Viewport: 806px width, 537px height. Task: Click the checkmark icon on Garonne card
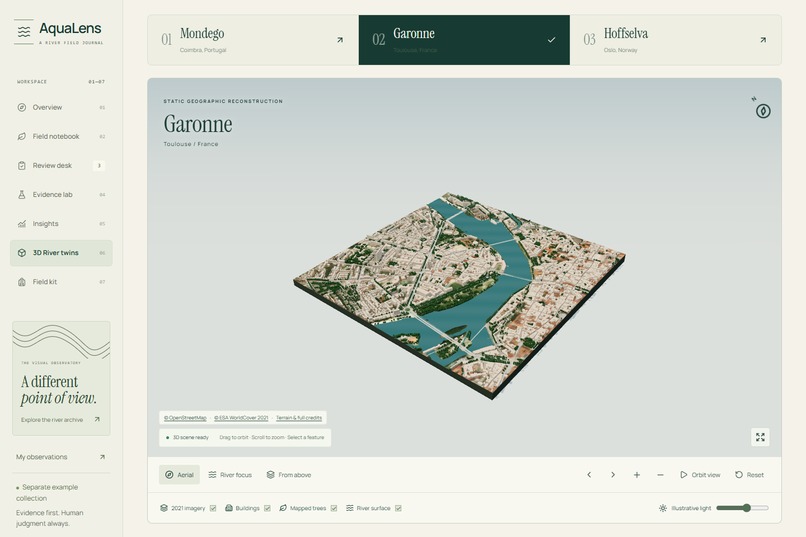[552, 40]
